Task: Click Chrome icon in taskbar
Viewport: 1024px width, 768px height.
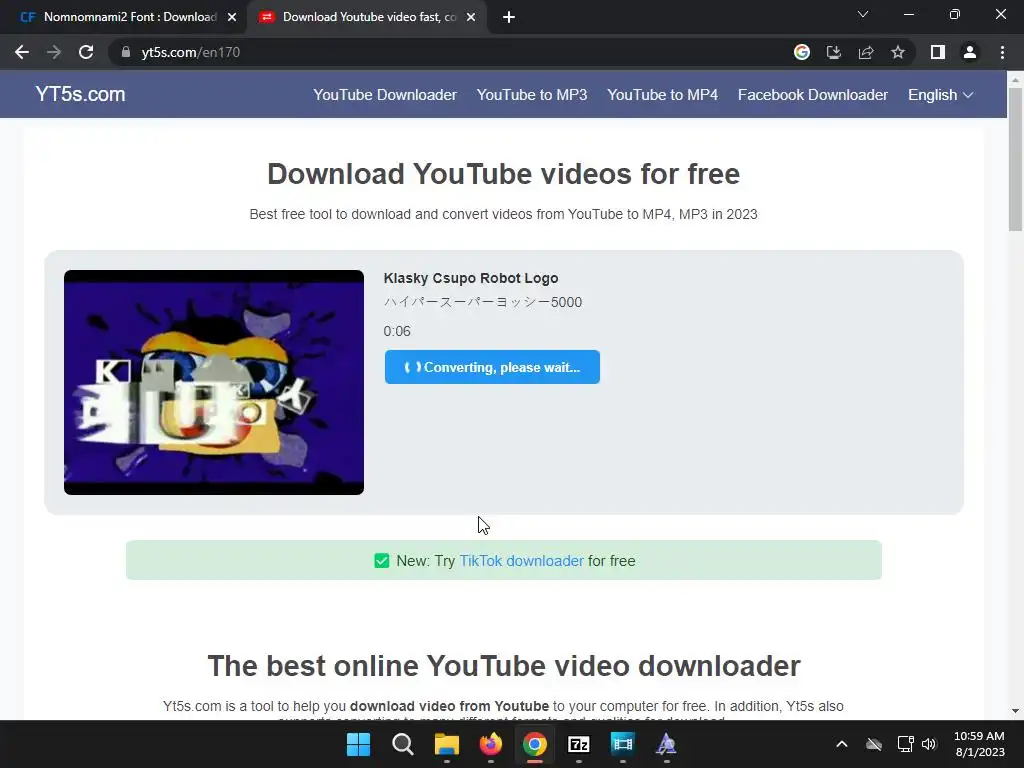Action: click(535, 744)
